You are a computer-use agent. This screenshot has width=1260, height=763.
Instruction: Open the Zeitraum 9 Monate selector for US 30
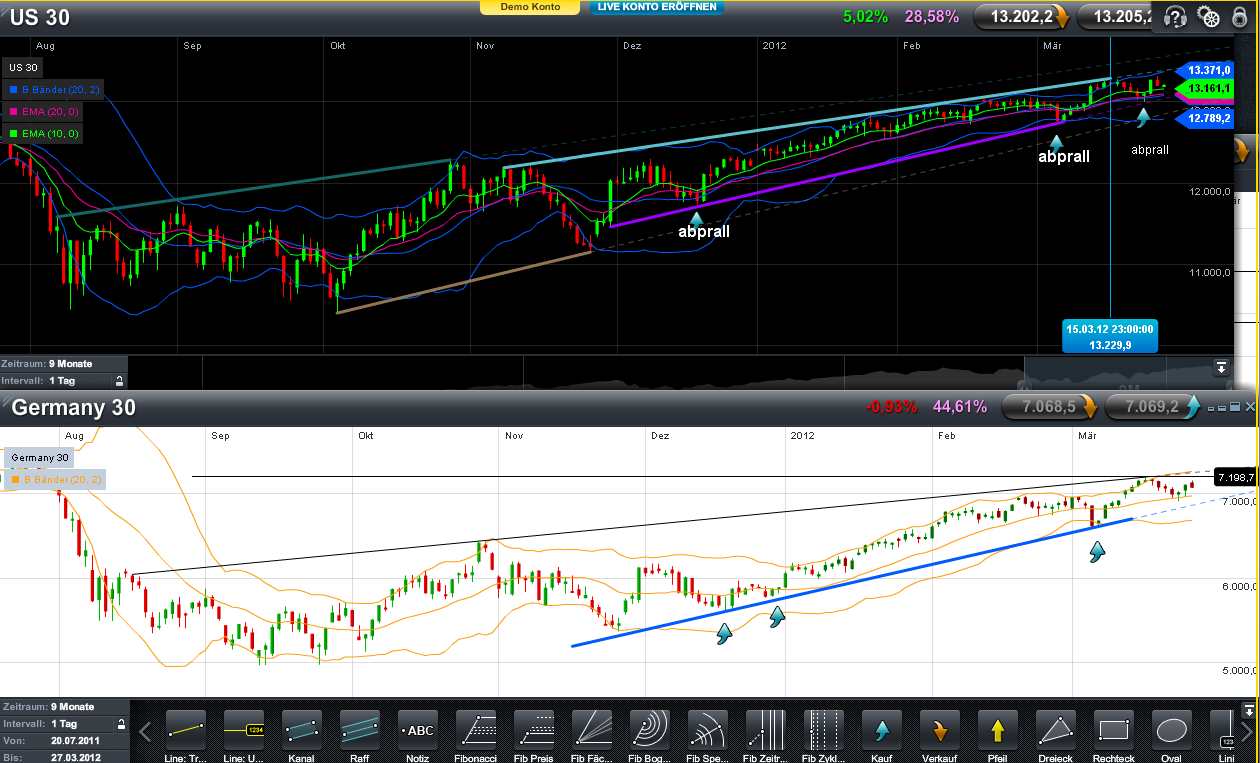click(x=64, y=364)
